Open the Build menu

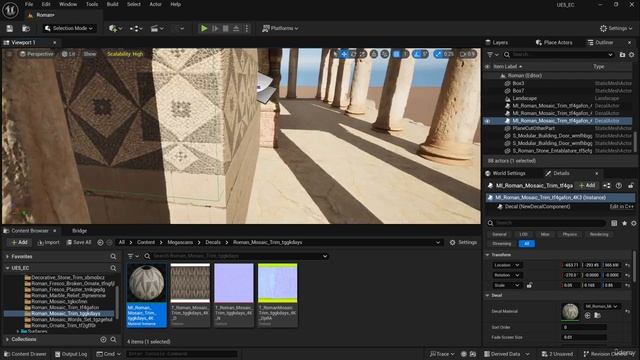click(112, 4)
